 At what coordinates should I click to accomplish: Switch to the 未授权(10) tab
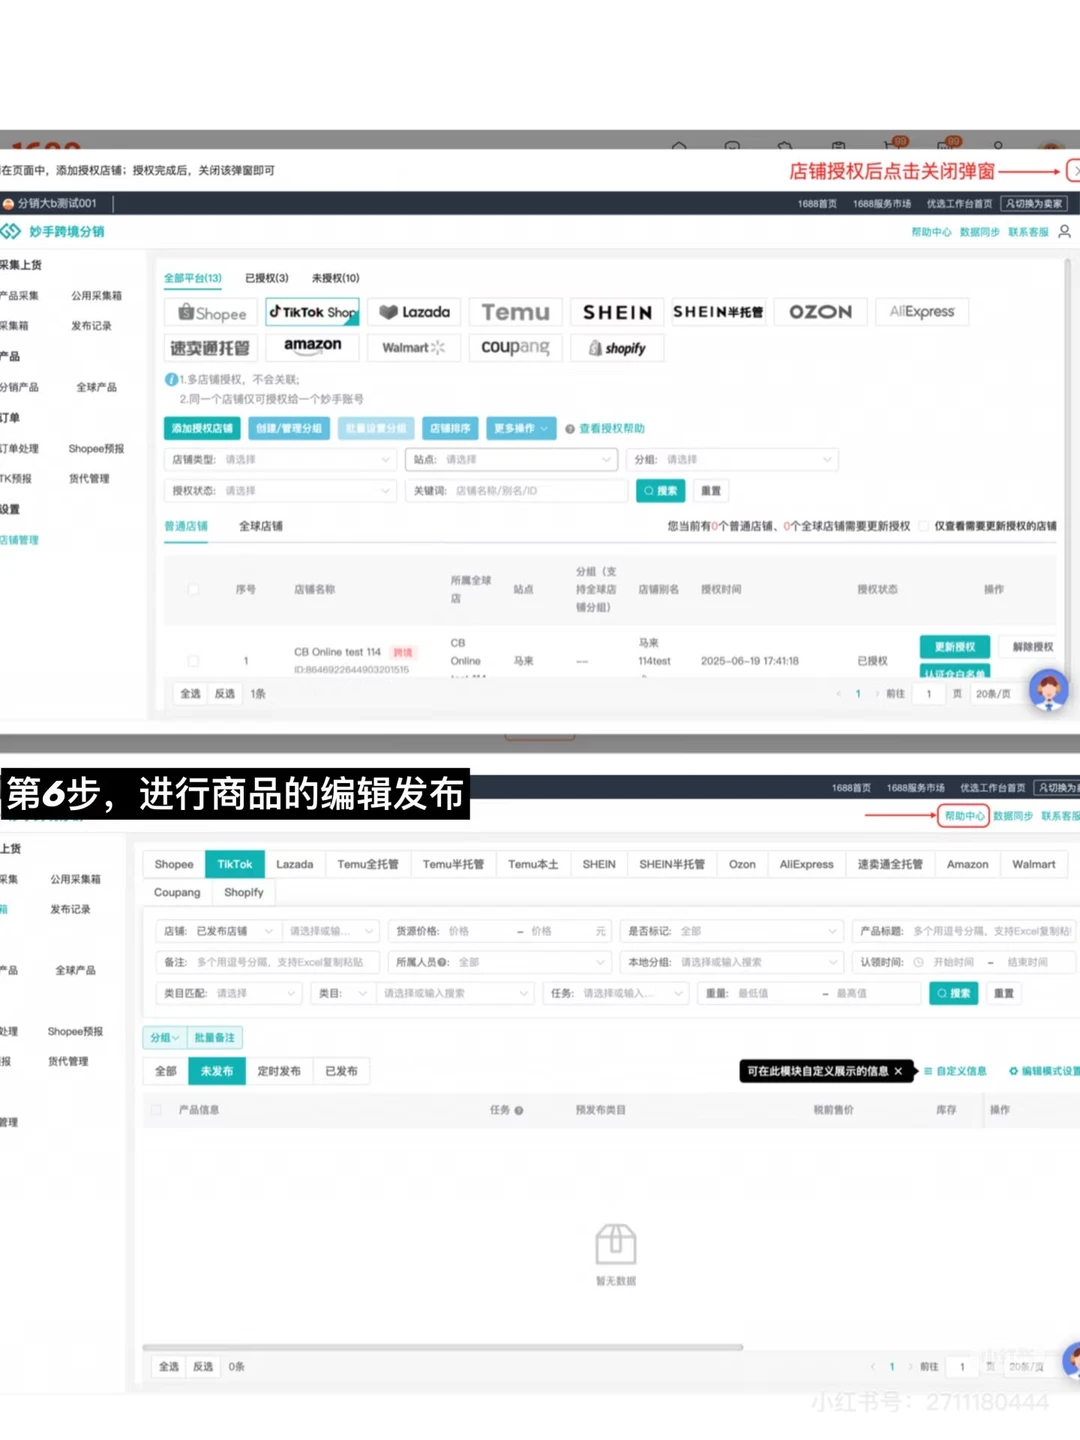point(335,278)
